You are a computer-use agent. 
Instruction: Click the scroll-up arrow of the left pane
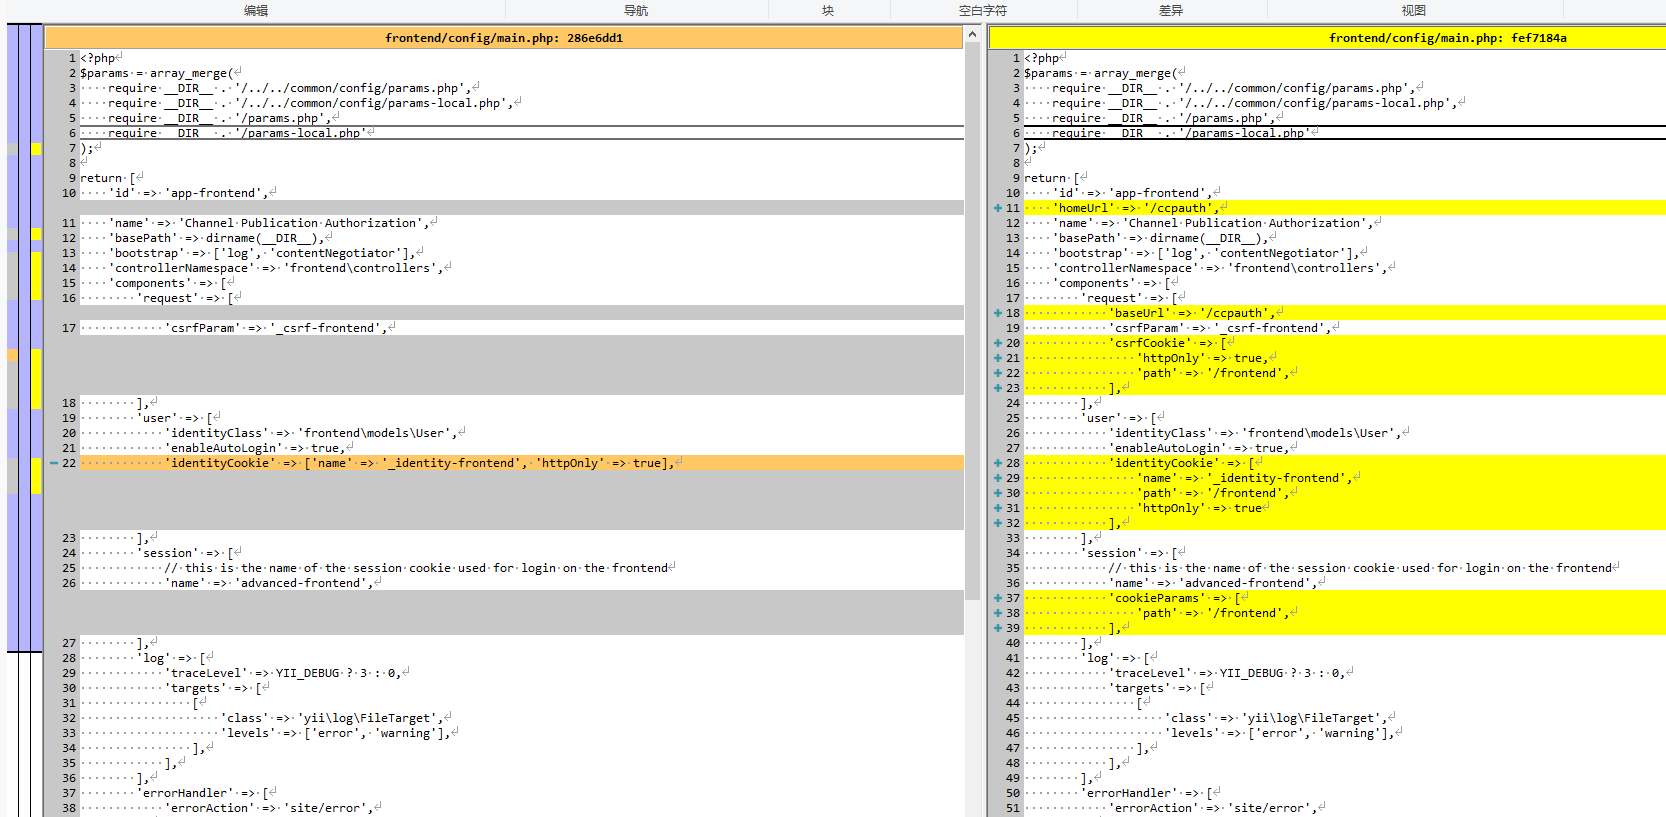(972, 35)
